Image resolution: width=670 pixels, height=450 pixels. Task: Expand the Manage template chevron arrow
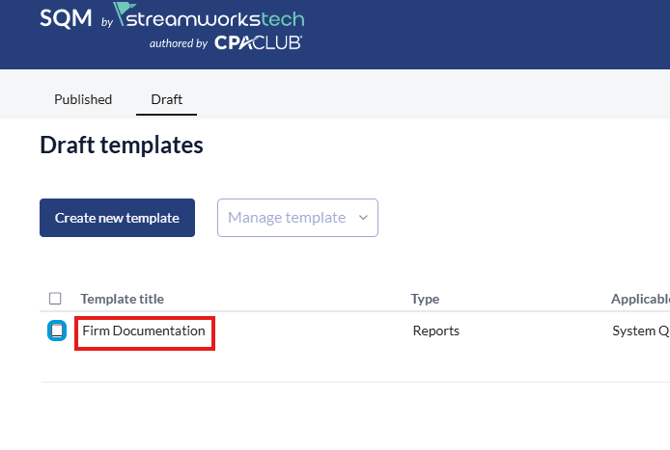coord(363,217)
